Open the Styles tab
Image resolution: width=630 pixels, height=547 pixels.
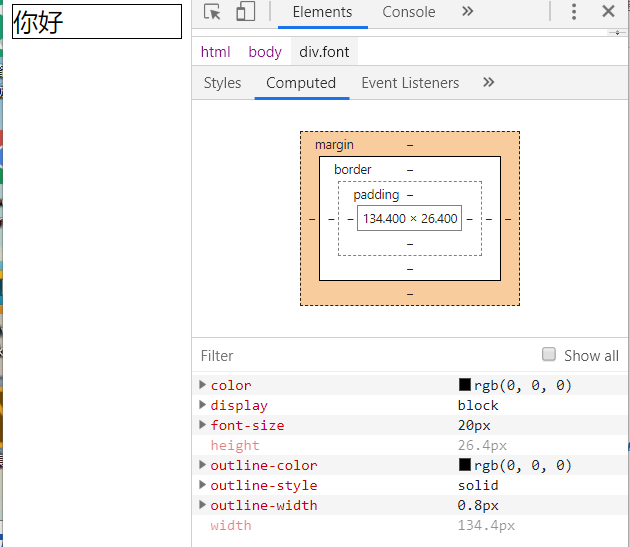222,83
